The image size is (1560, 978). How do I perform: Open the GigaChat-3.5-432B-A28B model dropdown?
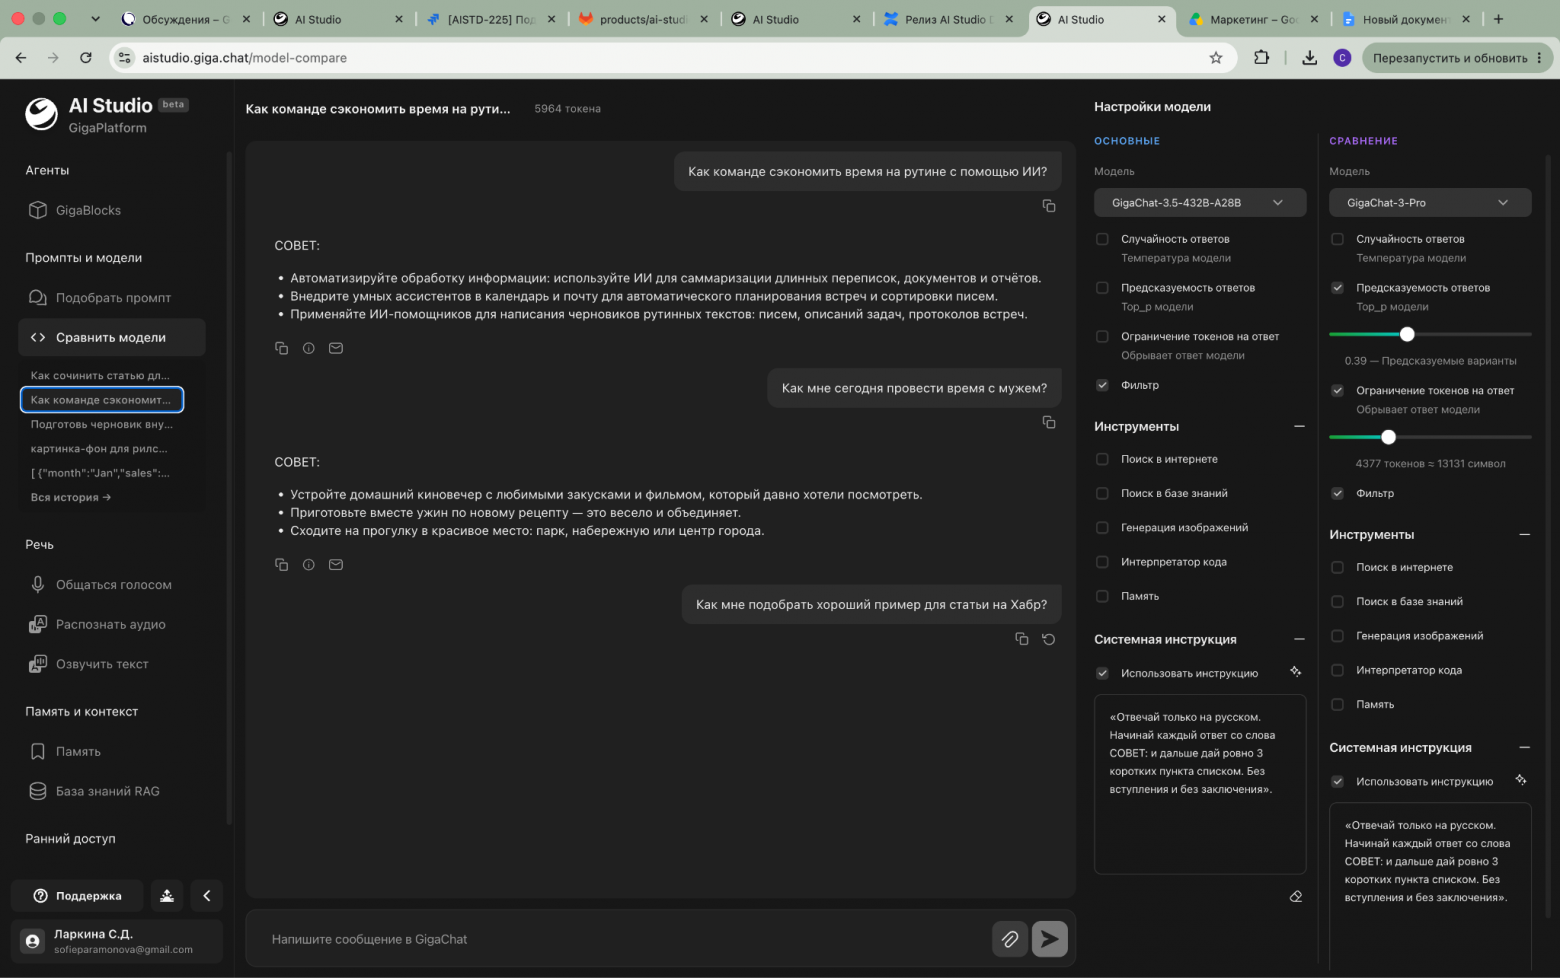[x=1200, y=203]
